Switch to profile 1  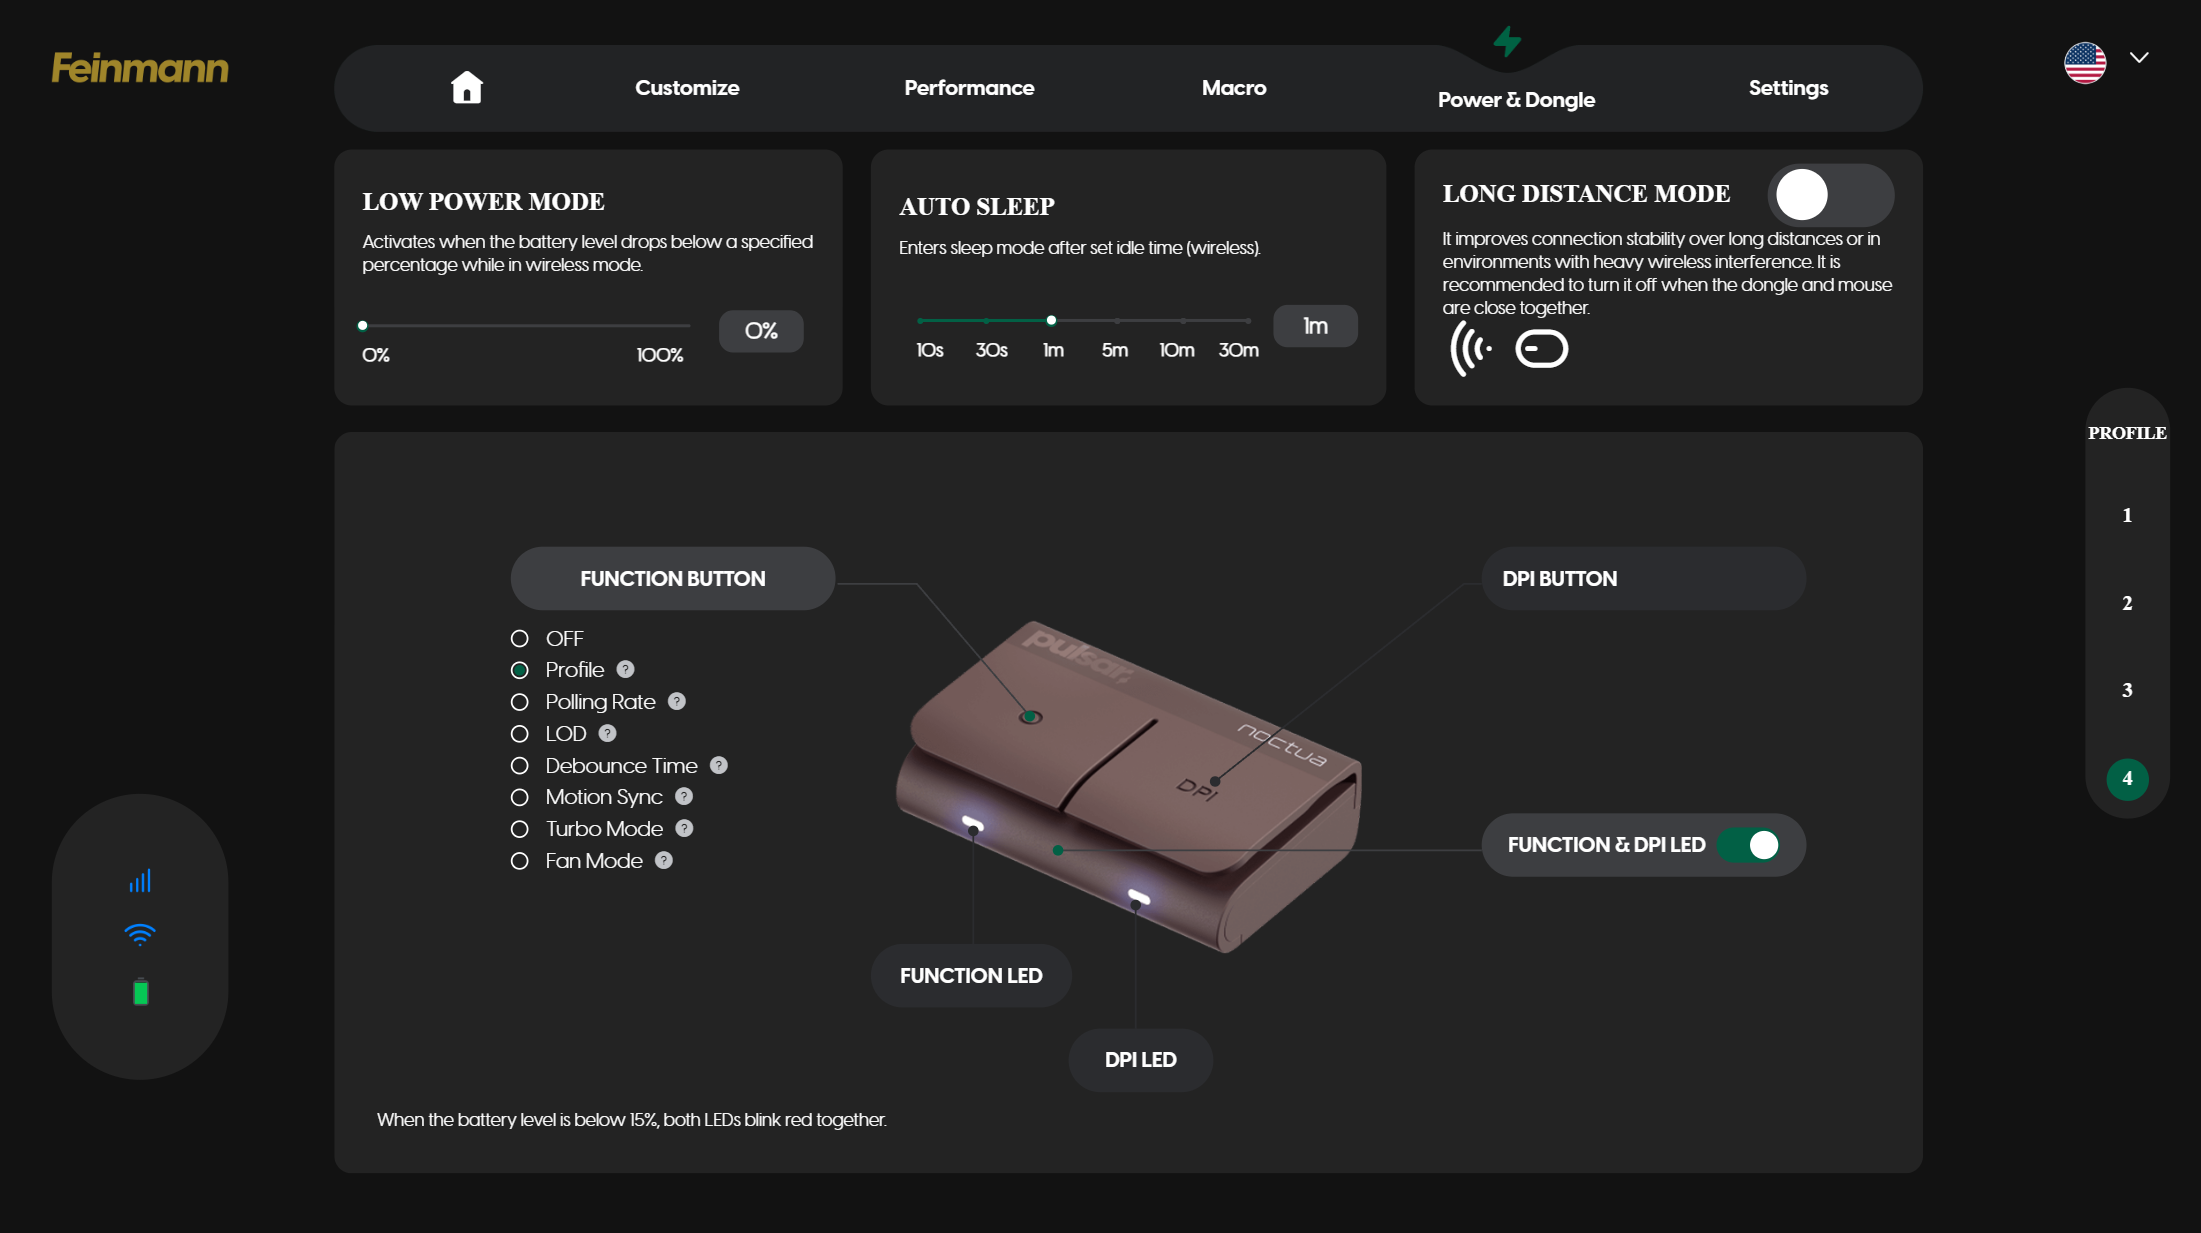2127,515
